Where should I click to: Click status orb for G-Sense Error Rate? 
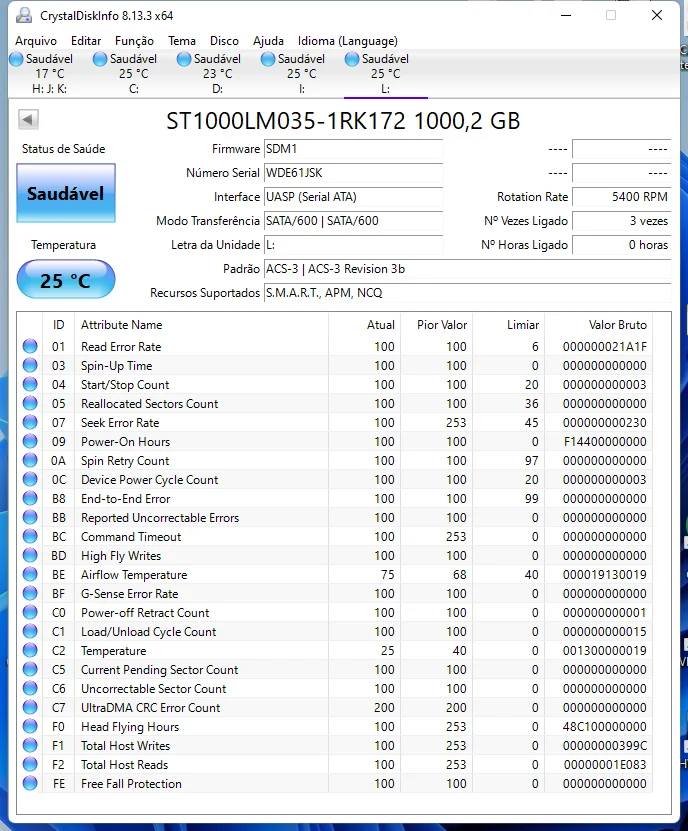(x=30, y=593)
